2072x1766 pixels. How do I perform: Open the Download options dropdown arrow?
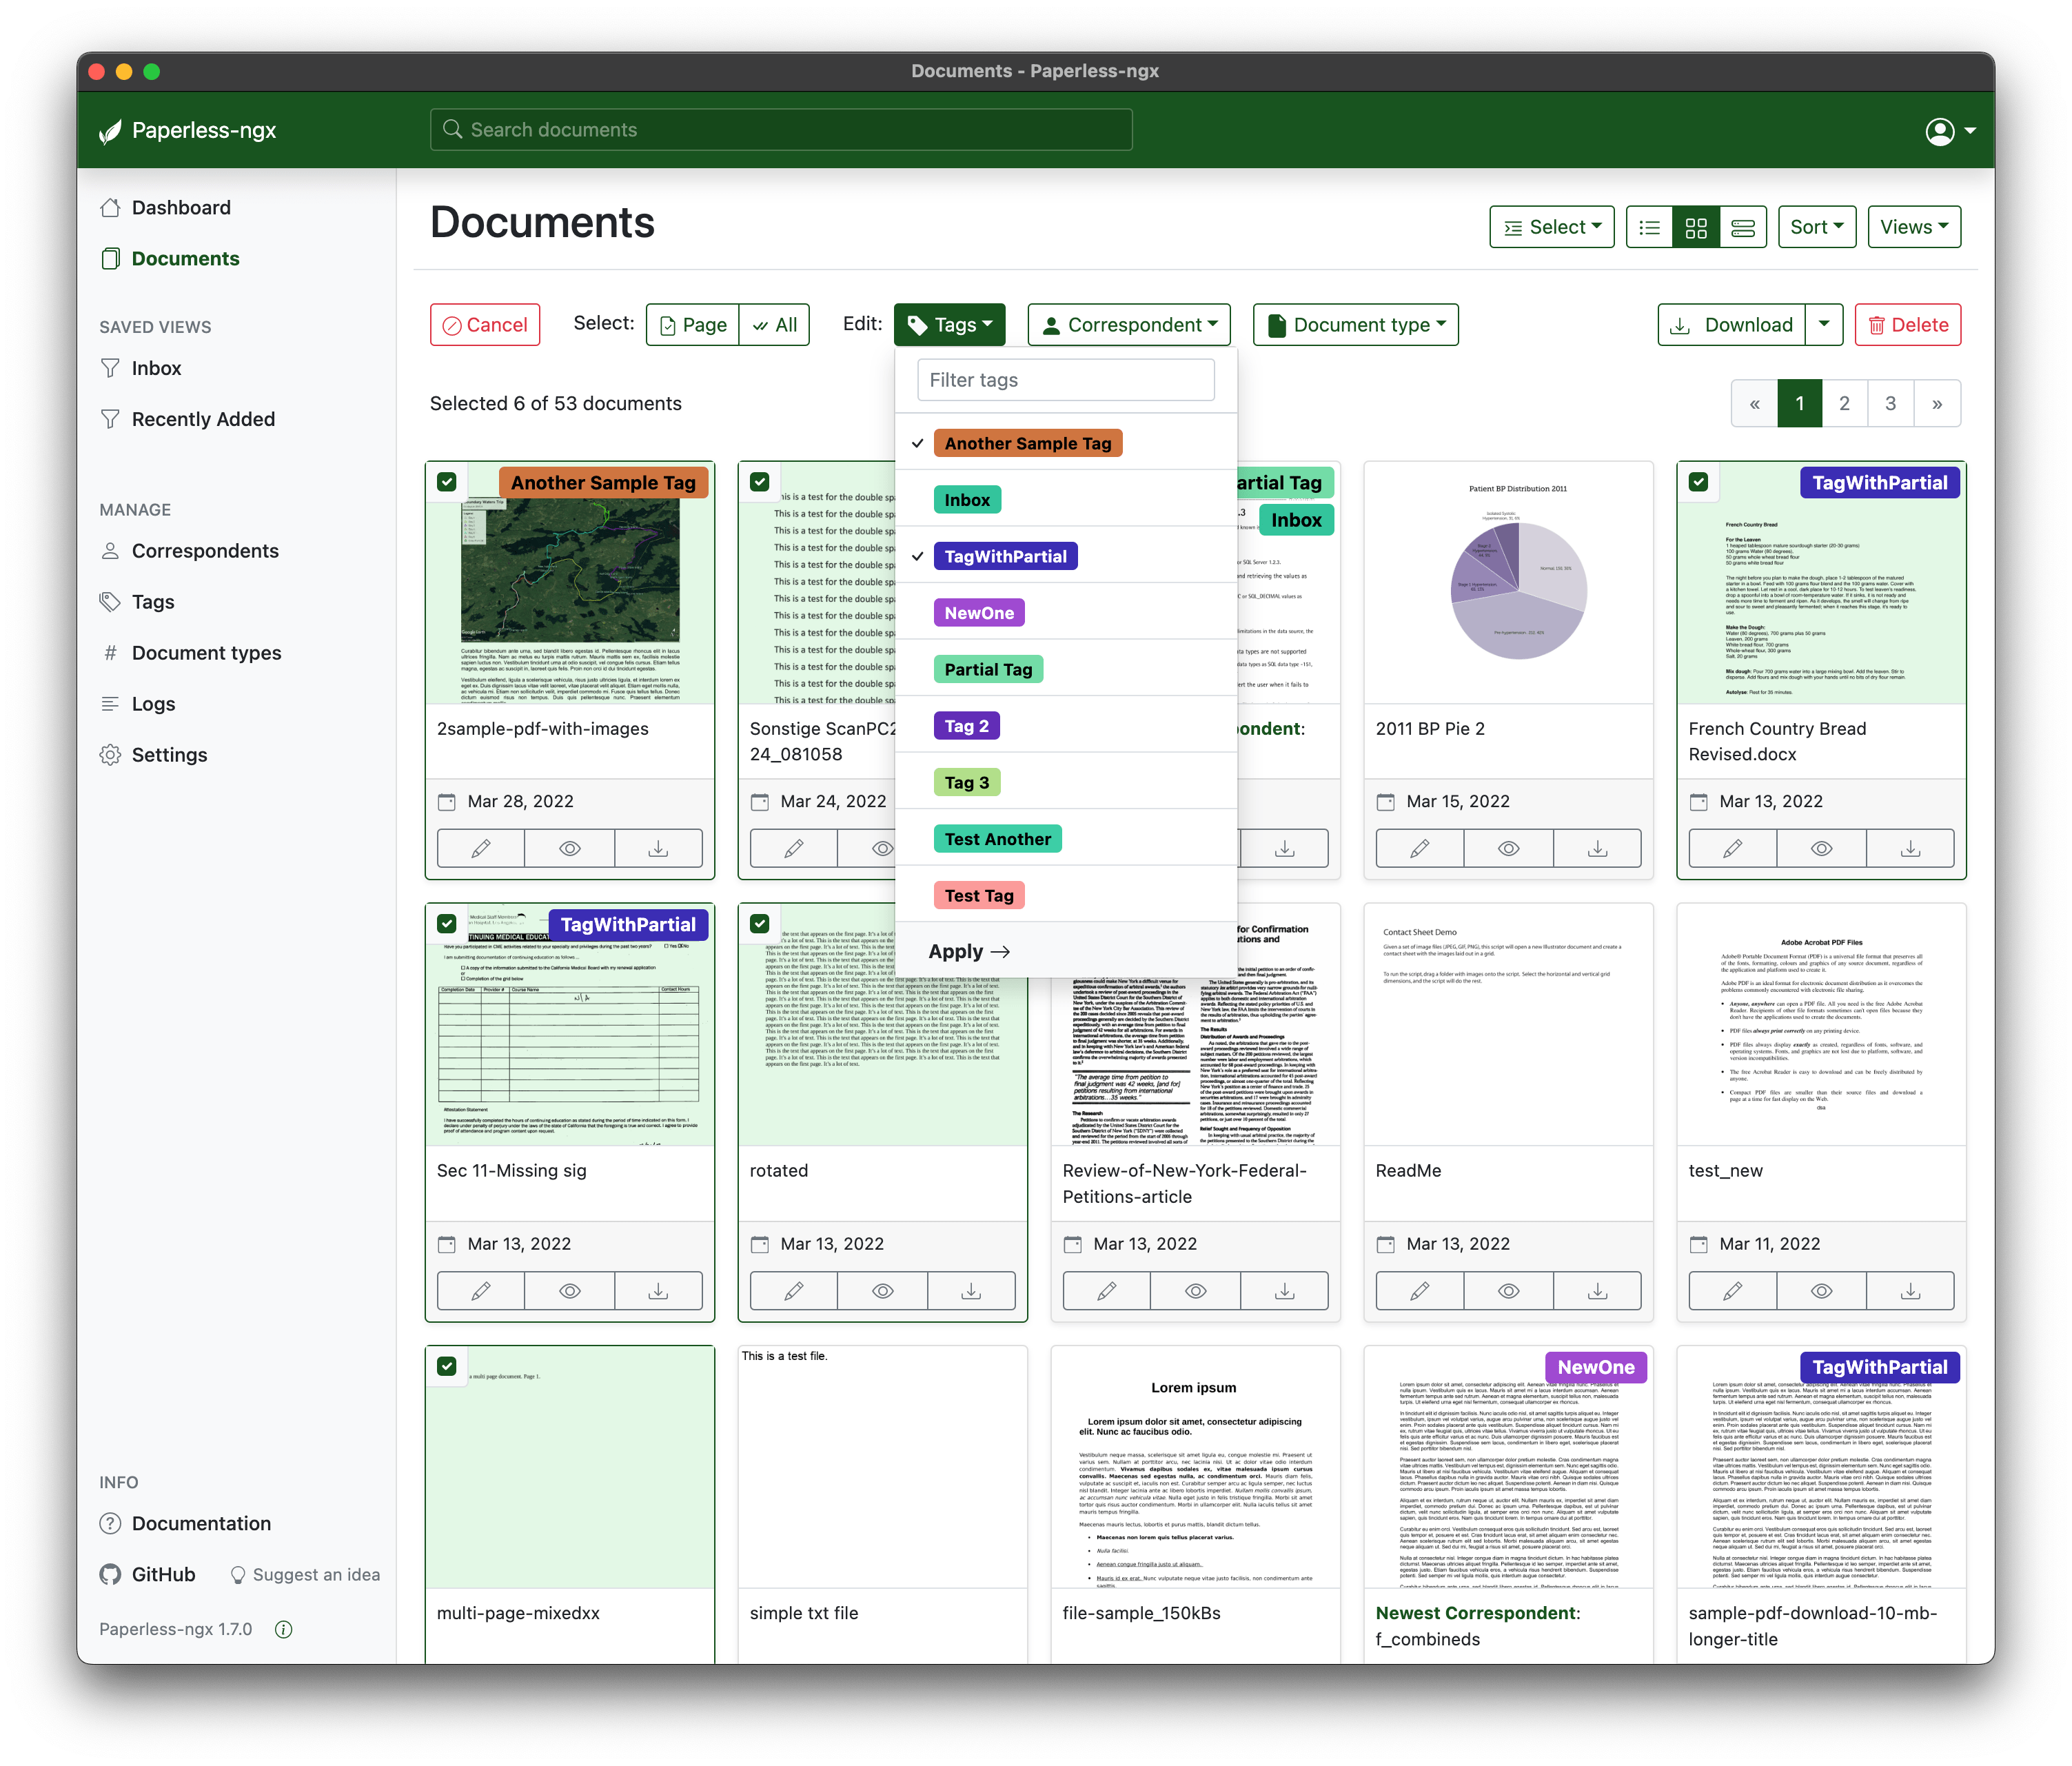1824,324
